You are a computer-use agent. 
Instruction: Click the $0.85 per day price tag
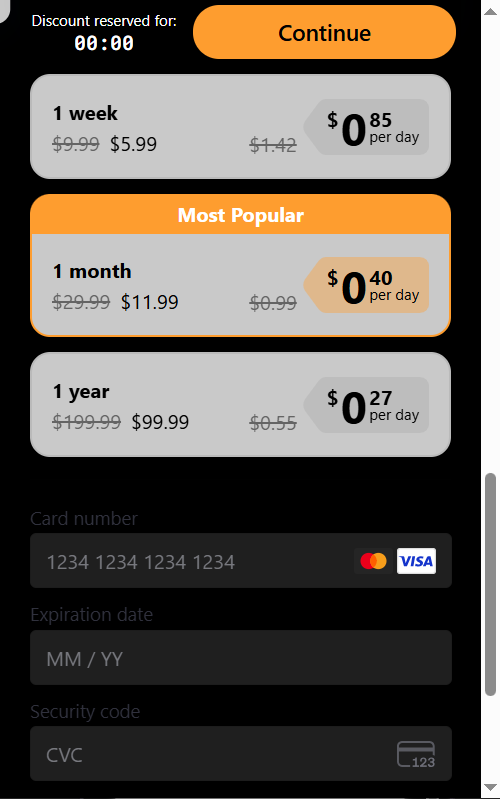tap(366, 127)
